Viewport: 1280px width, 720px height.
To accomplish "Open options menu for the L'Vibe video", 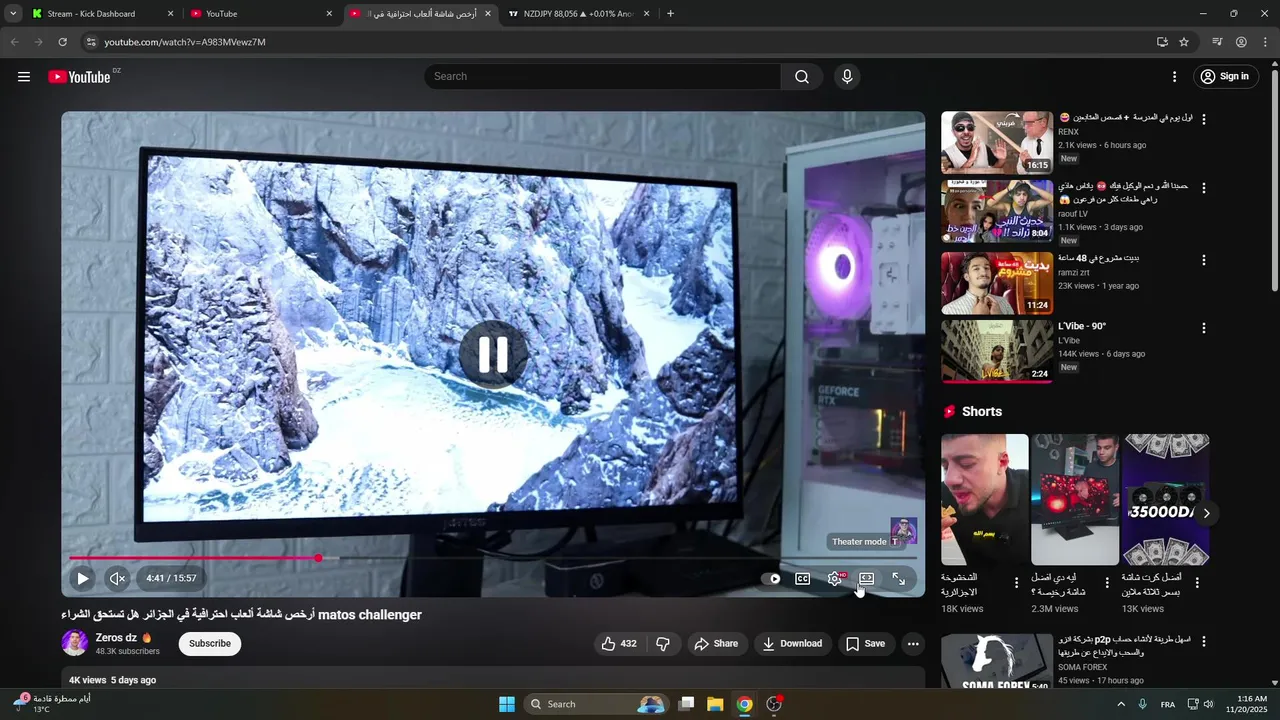I will click(1204, 328).
